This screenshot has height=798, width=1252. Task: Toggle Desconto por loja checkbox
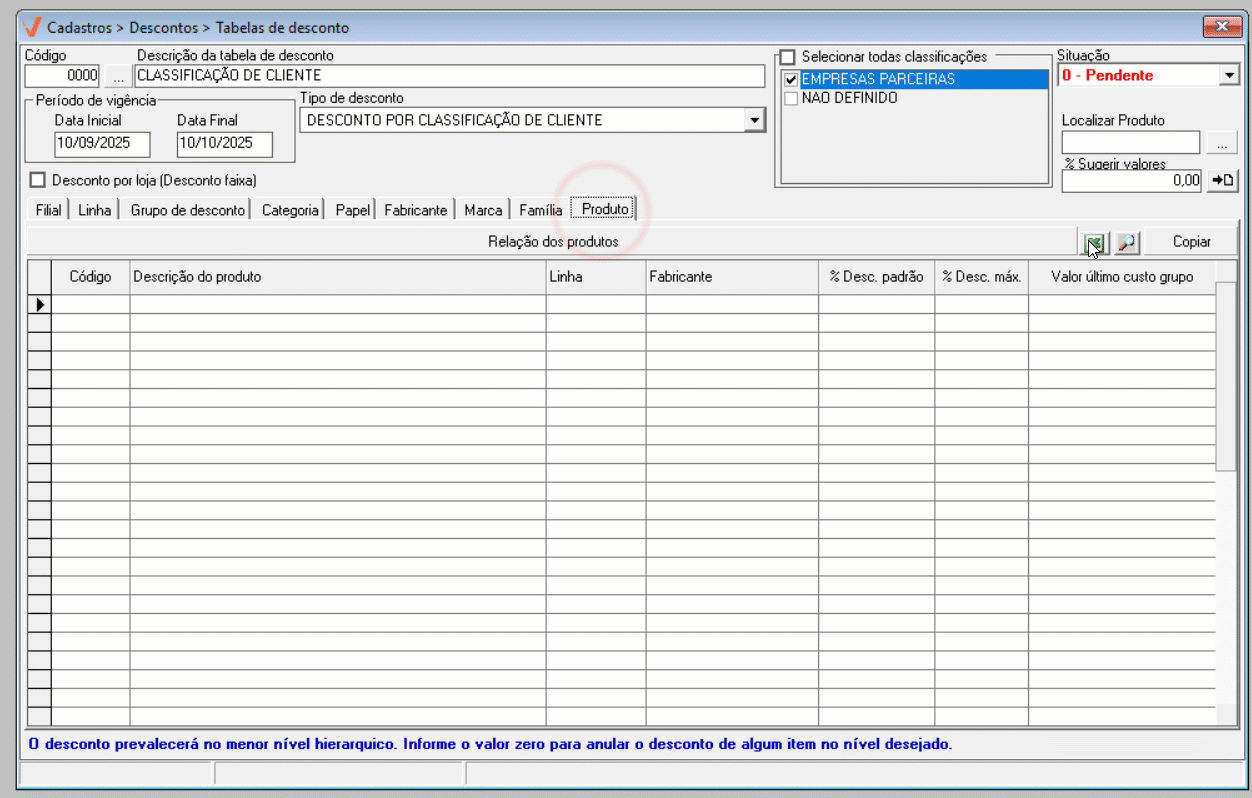39,181
